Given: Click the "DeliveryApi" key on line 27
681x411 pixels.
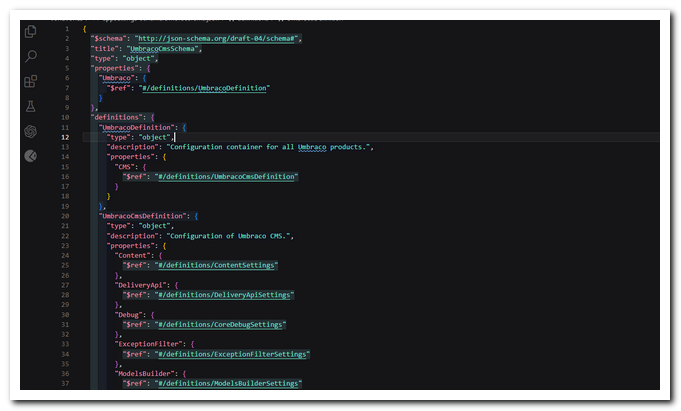Looking at the screenshot, I should tap(141, 285).
